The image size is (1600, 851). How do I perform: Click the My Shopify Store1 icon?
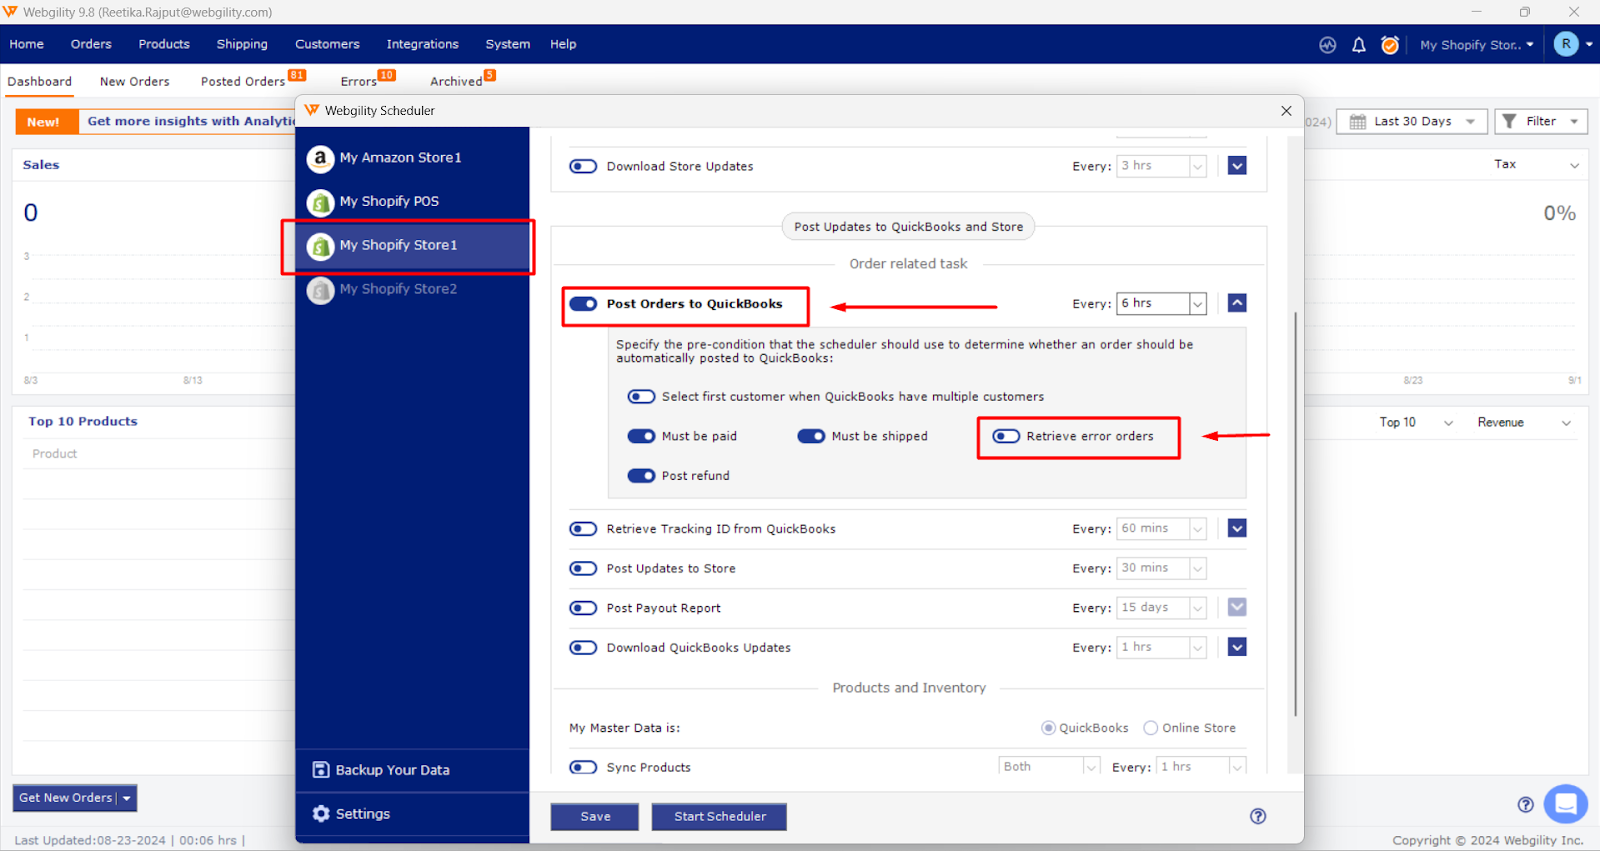[x=320, y=246]
